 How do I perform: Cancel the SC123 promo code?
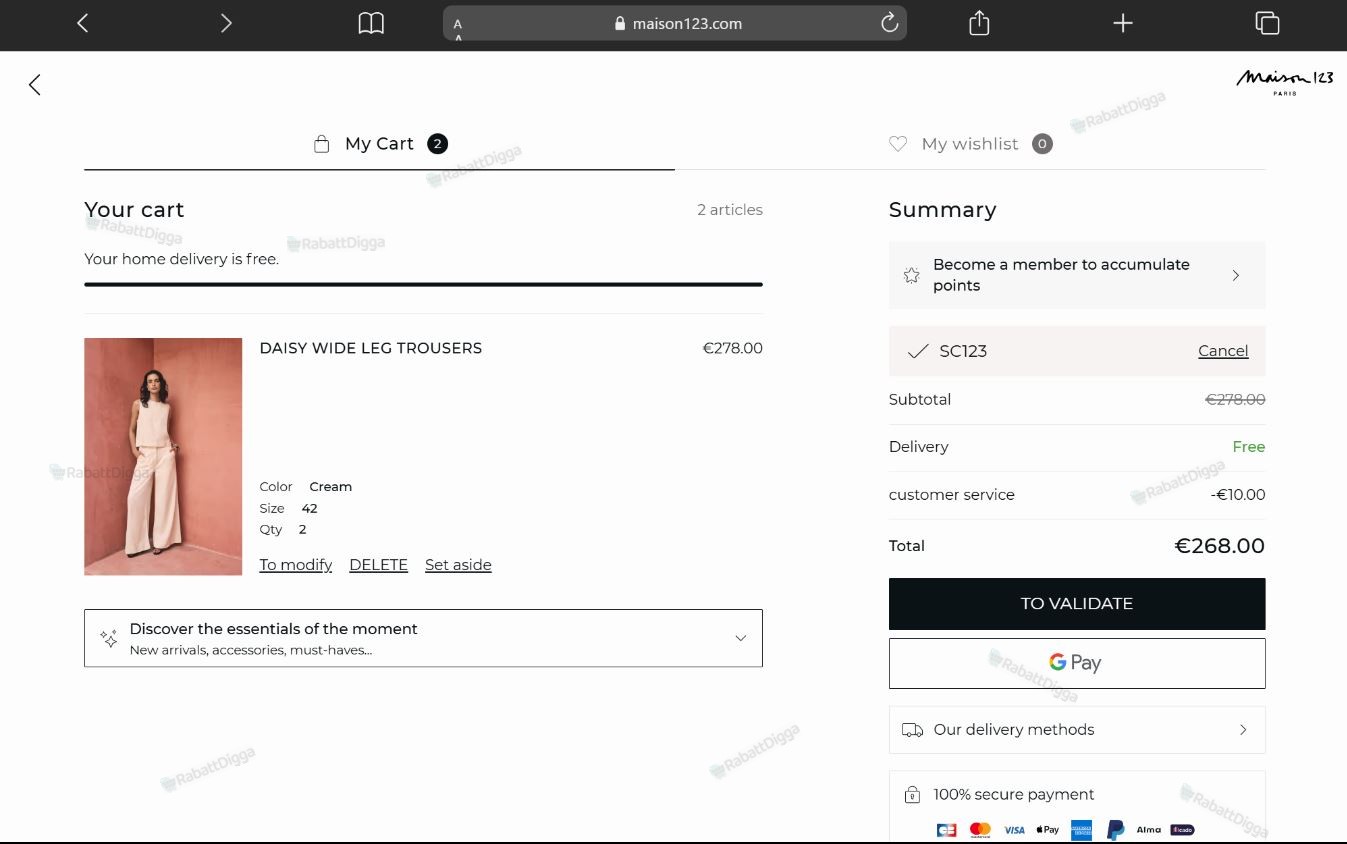point(1223,351)
